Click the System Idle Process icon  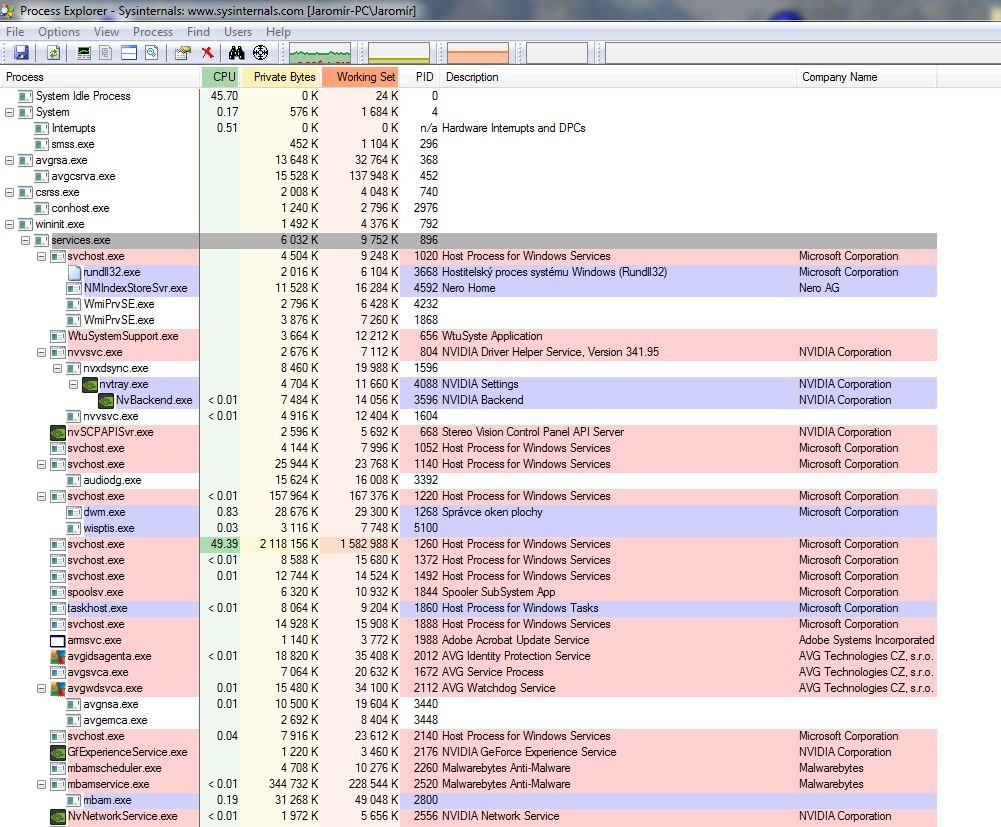[26, 96]
